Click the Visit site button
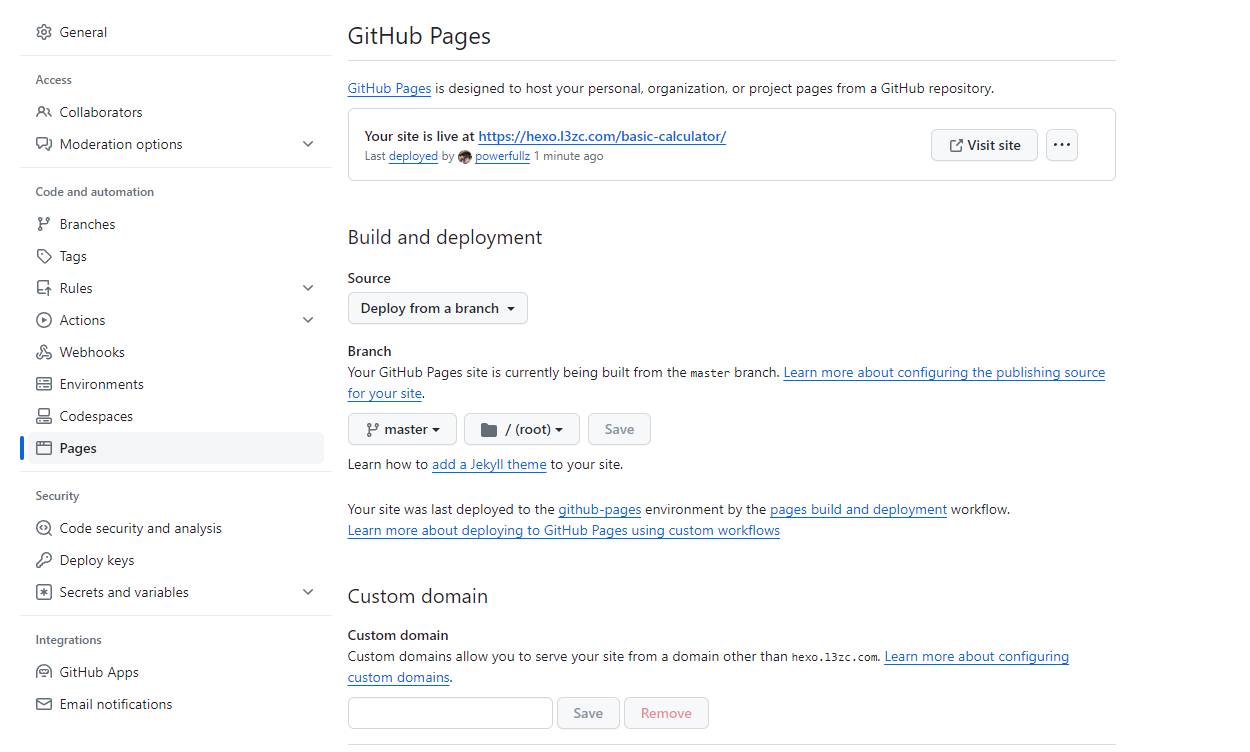The width and height of the screenshot is (1250, 752). click(x=984, y=145)
